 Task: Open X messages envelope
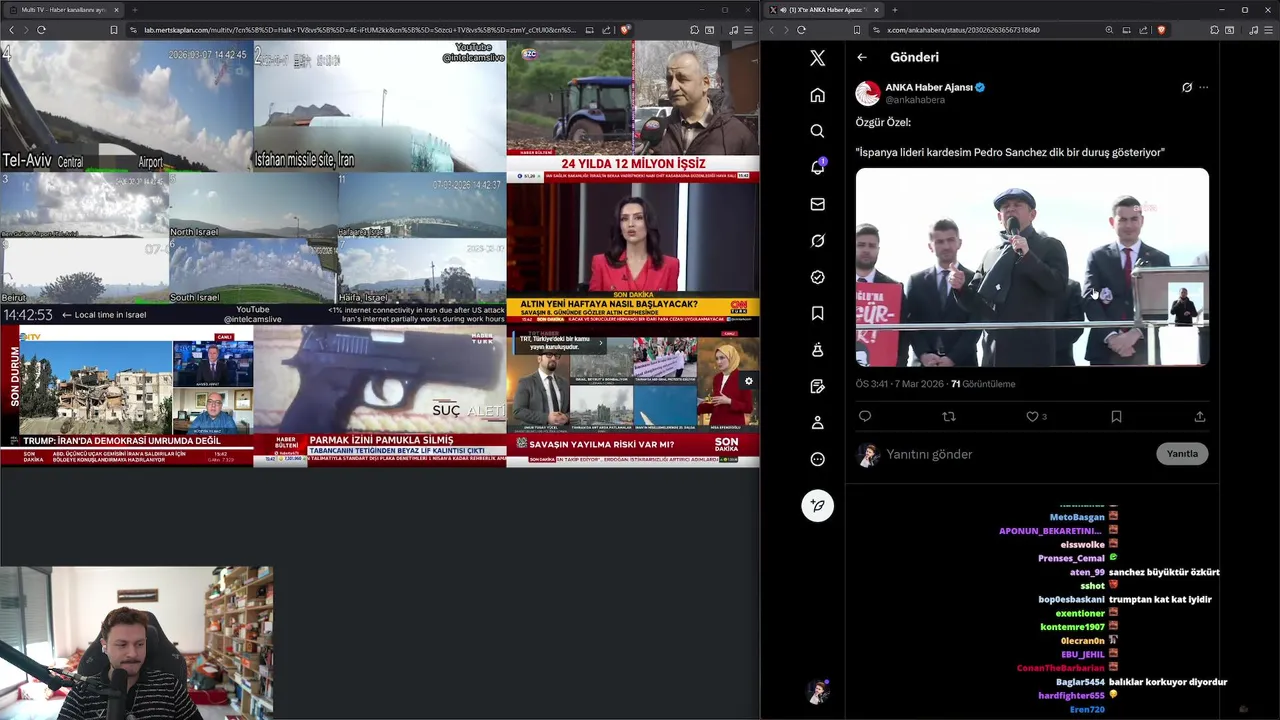817,204
